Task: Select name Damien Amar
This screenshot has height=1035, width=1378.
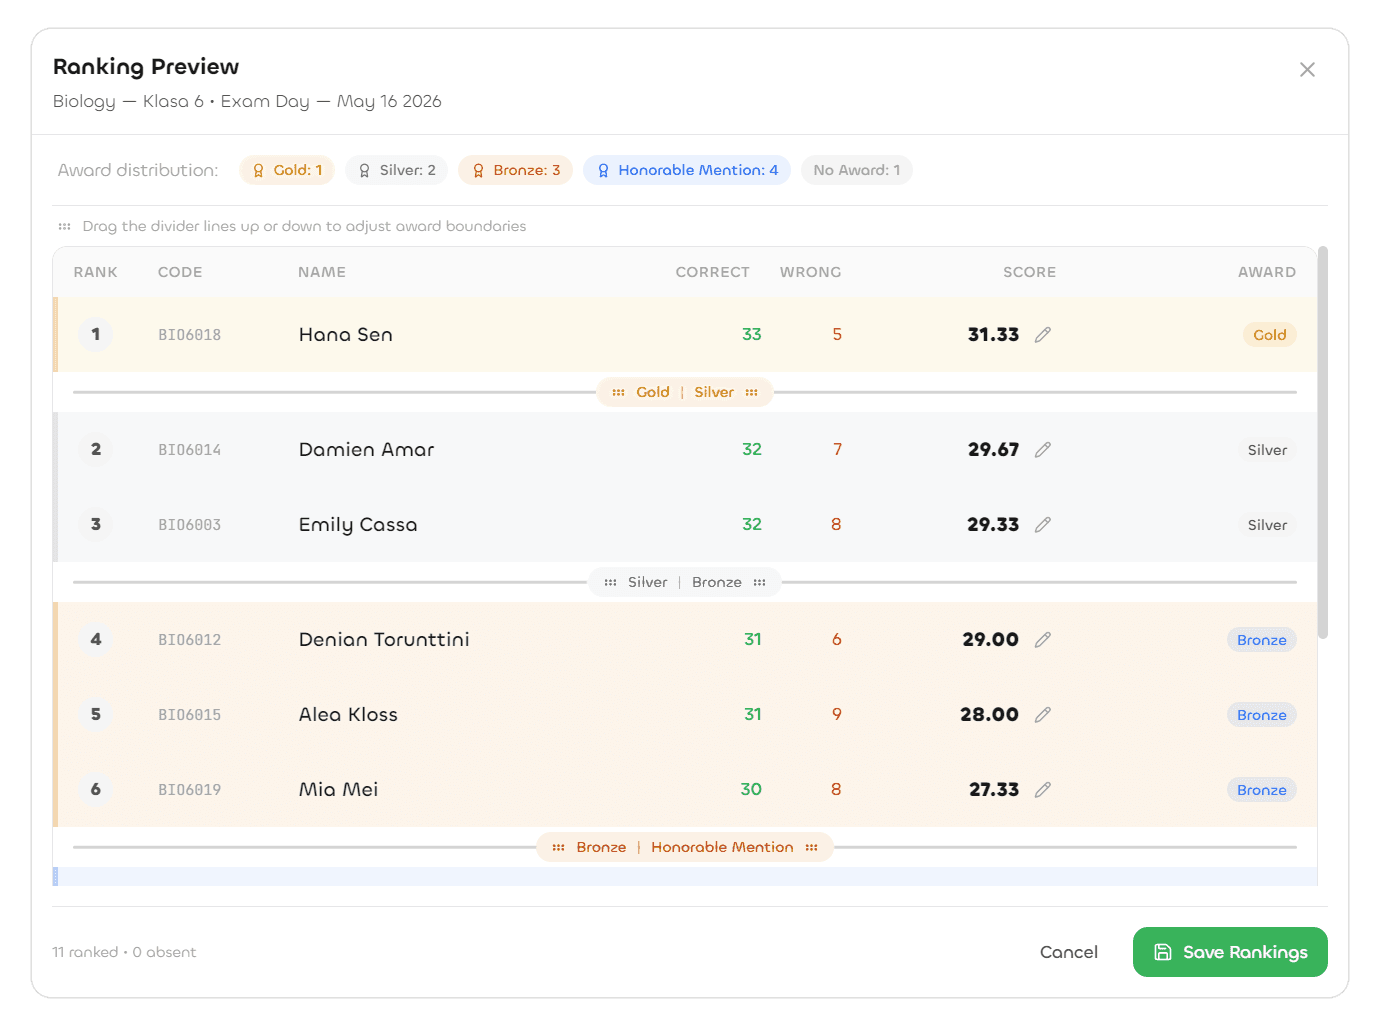Action: [x=367, y=450]
